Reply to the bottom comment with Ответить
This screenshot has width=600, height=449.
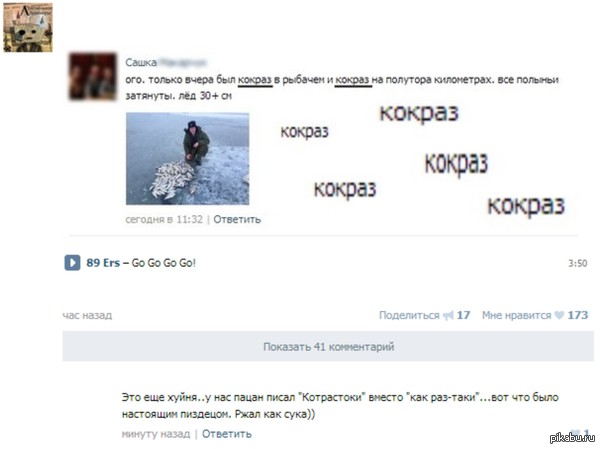[x=227, y=434]
